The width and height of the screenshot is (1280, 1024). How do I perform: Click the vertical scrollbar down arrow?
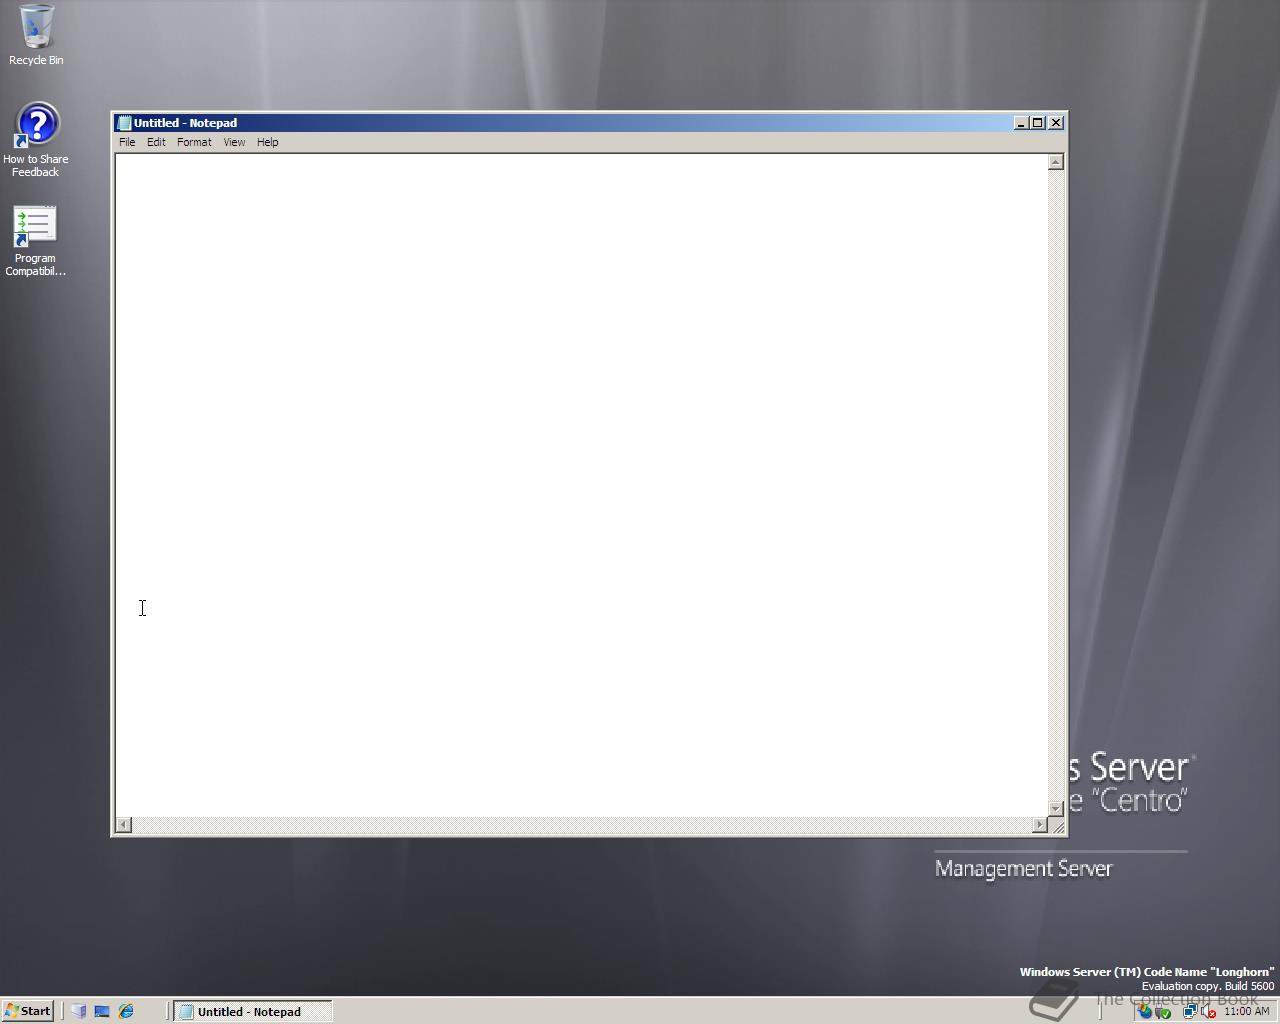coord(1055,808)
